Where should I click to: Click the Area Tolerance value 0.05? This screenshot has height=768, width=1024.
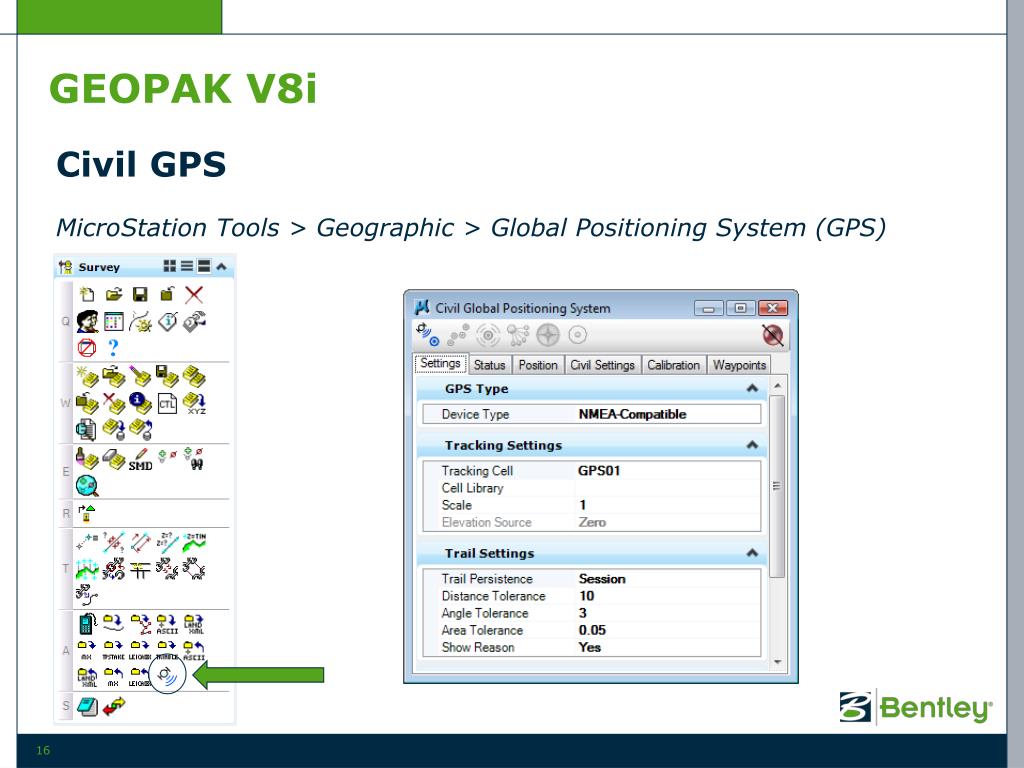(667, 630)
